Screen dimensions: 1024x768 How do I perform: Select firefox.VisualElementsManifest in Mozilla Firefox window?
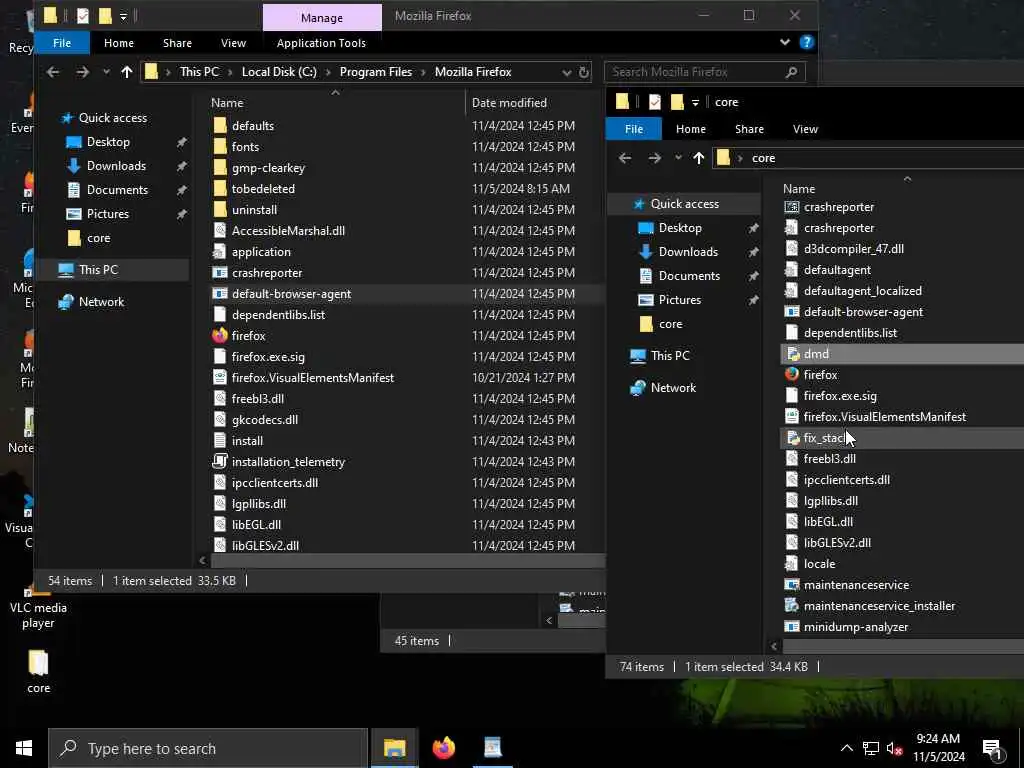pyautogui.click(x=312, y=377)
